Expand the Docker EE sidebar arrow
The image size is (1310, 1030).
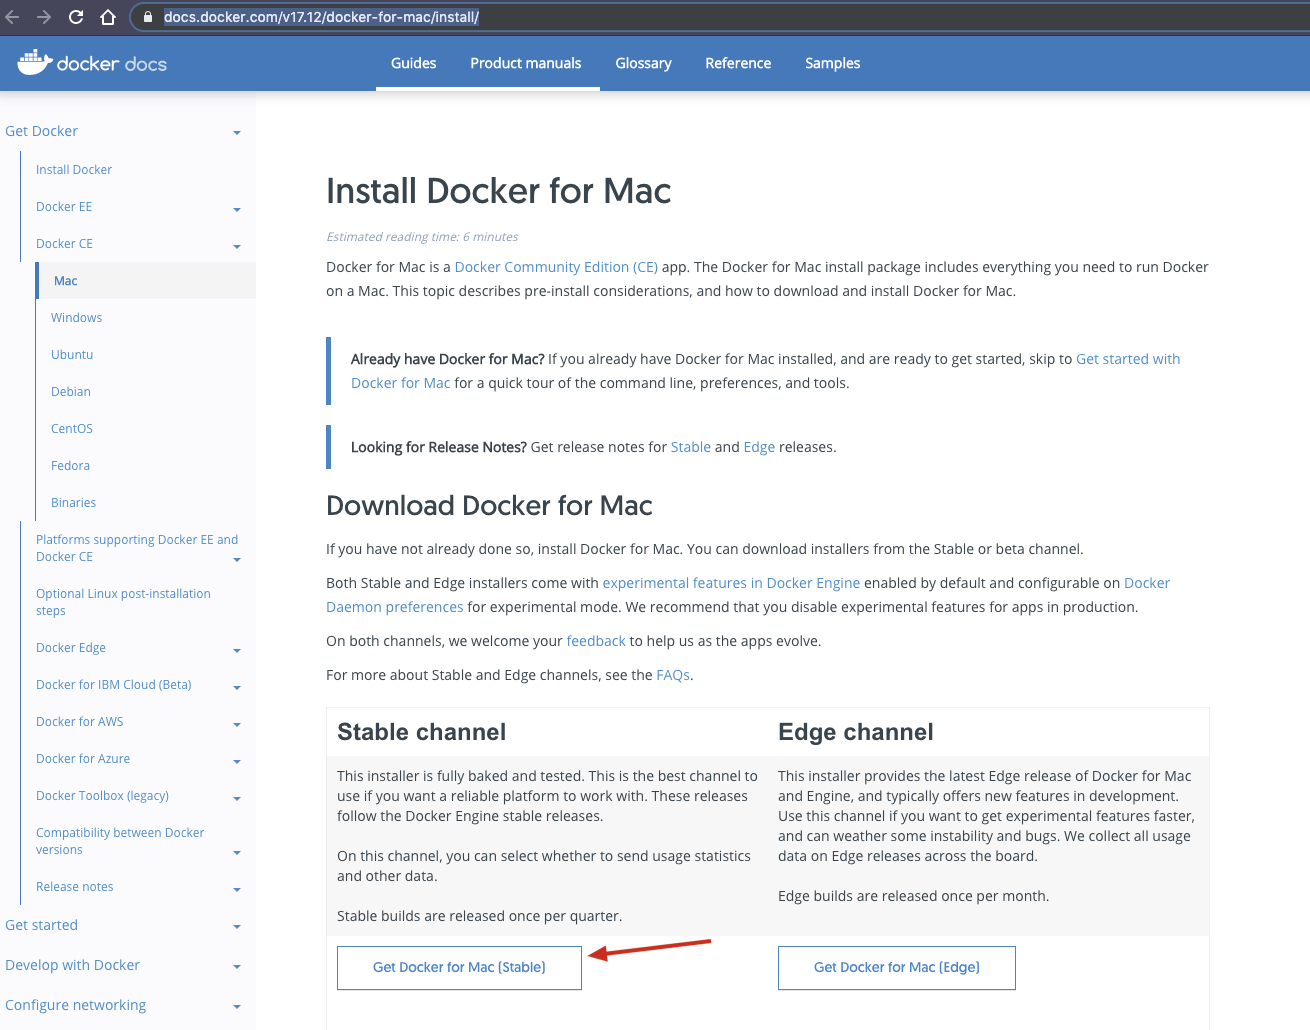(237, 210)
